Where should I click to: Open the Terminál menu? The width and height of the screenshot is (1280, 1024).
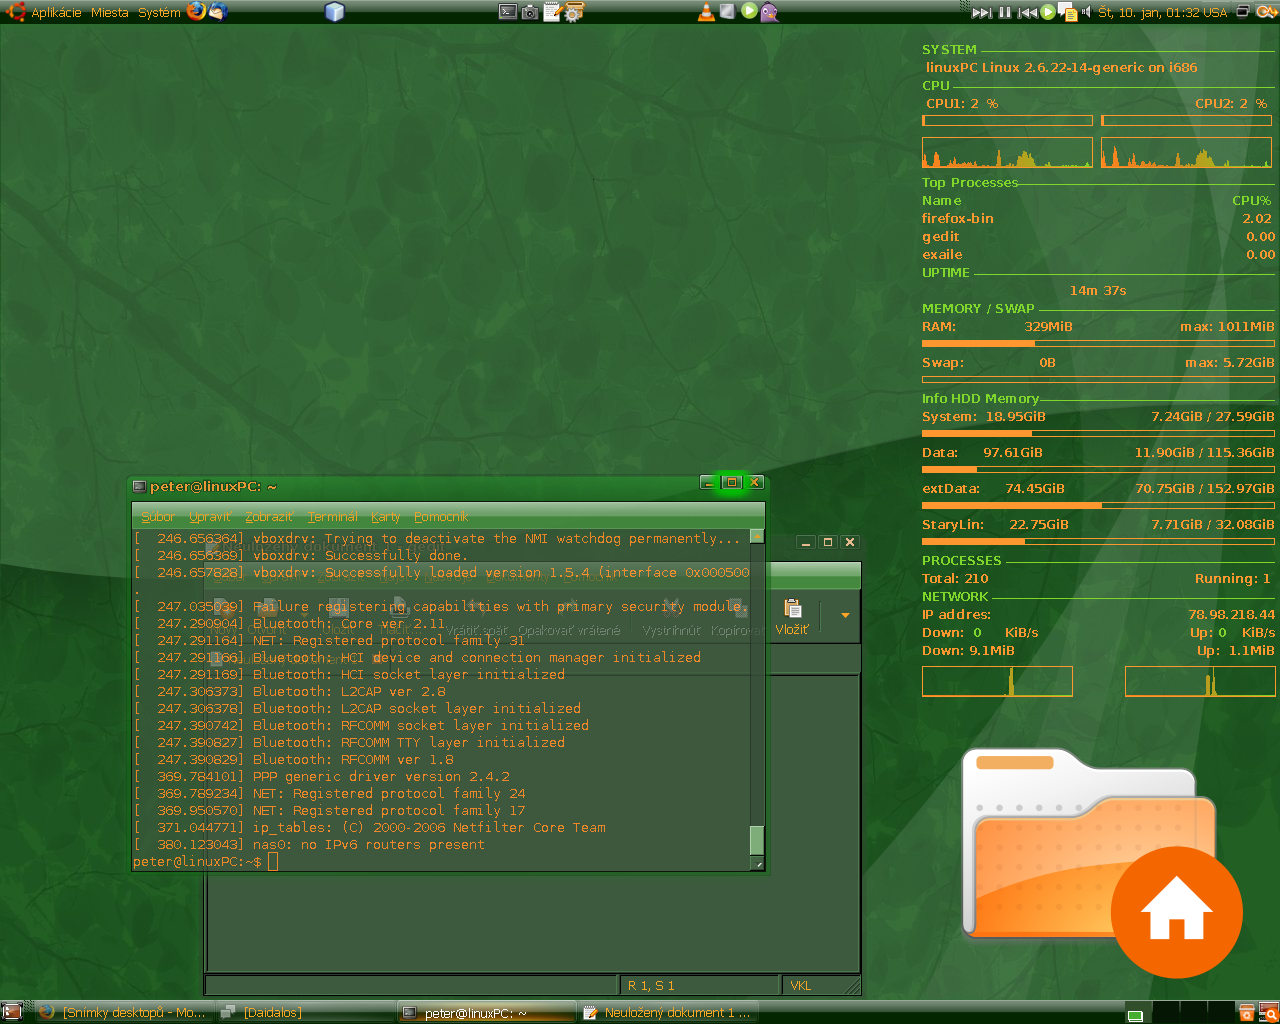333,517
